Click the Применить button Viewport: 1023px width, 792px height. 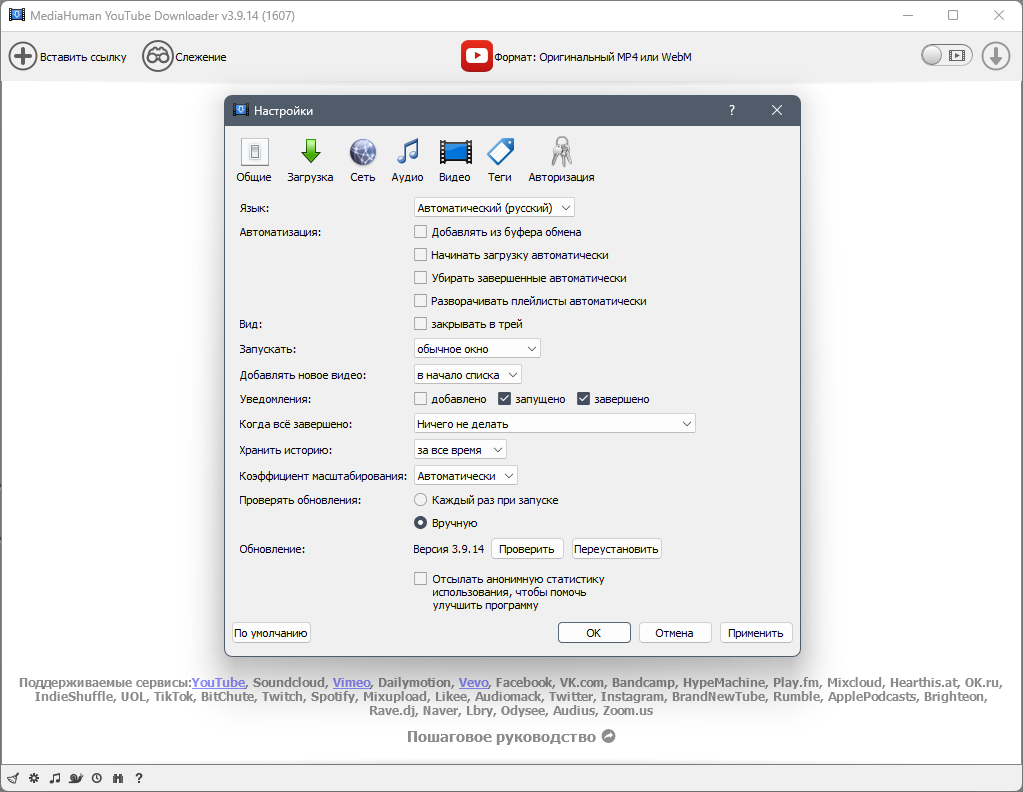tap(756, 632)
